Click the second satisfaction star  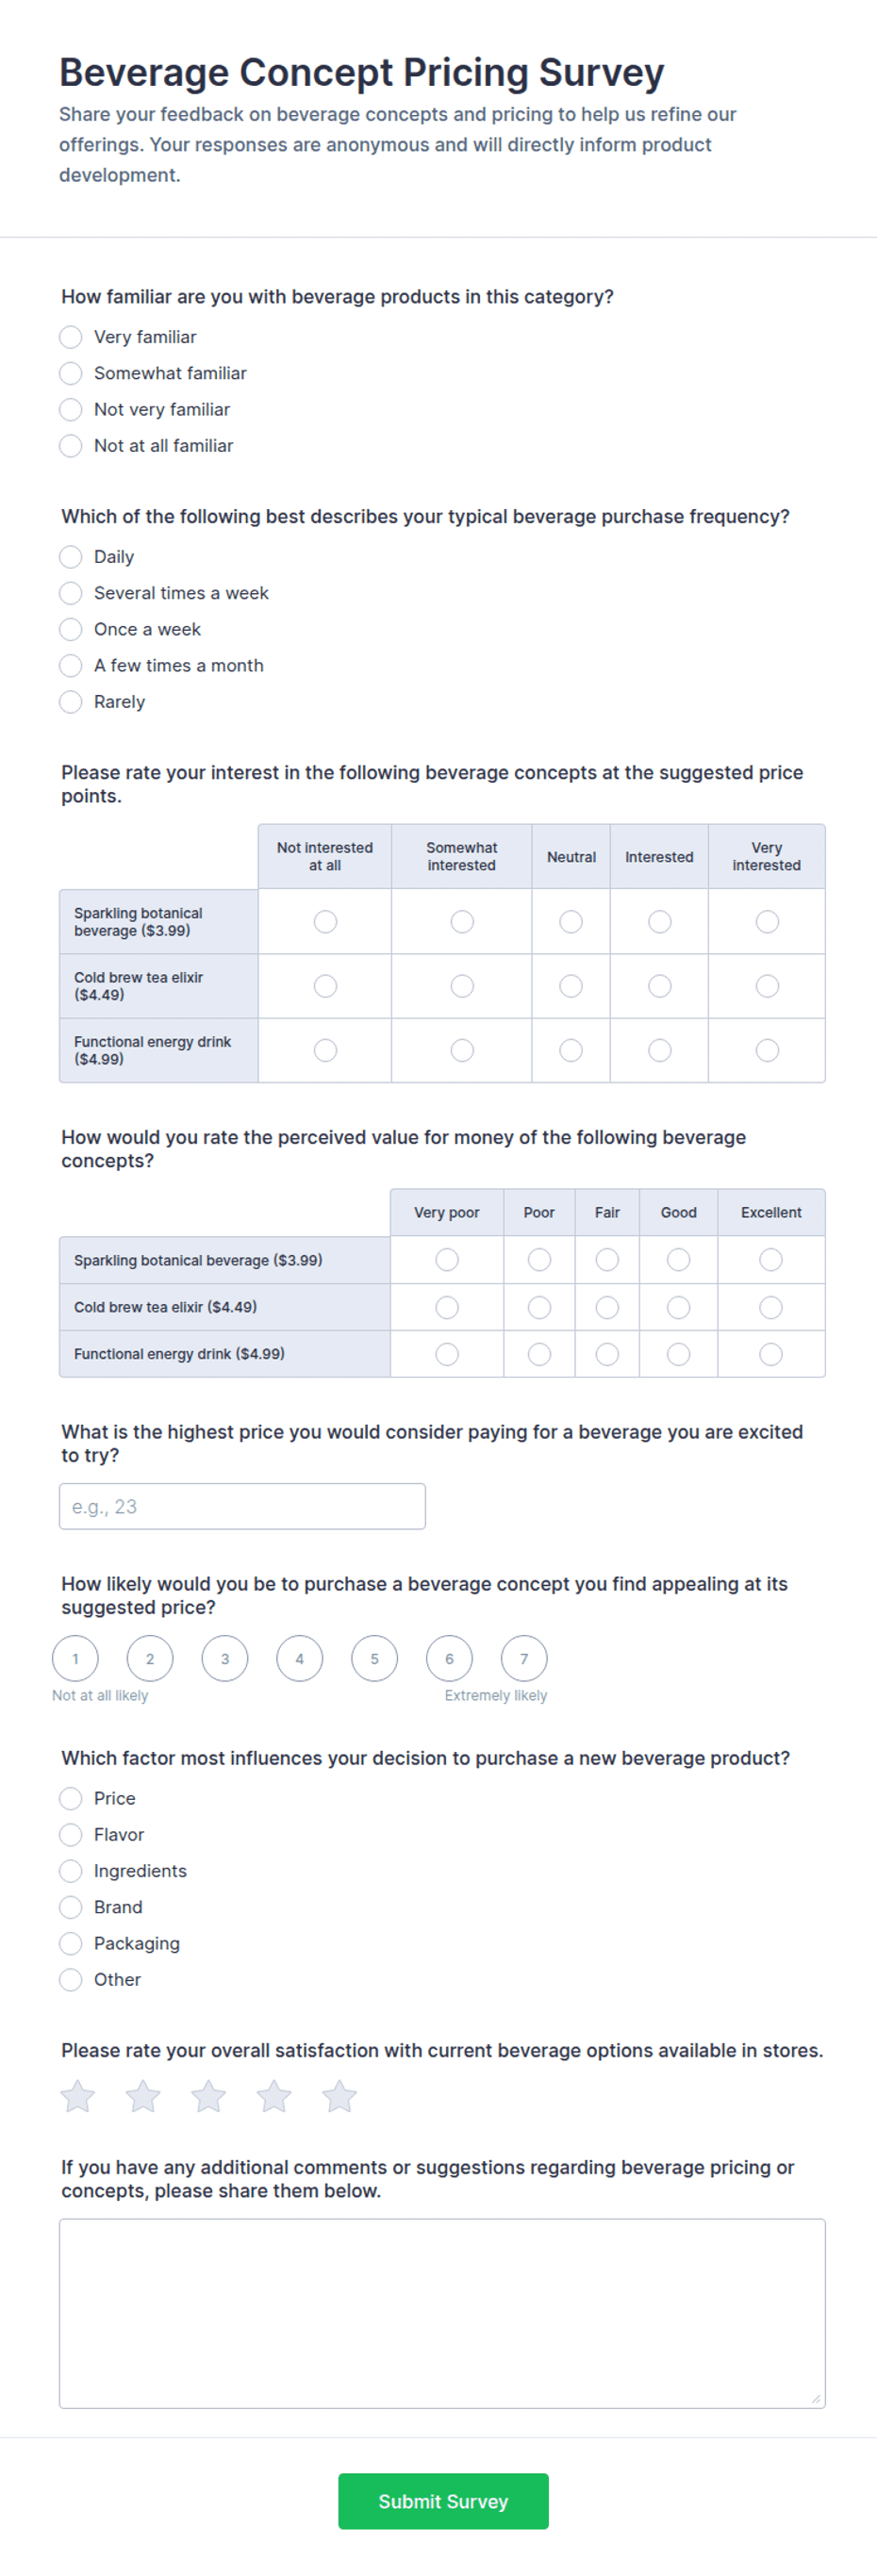[143, 2096]
